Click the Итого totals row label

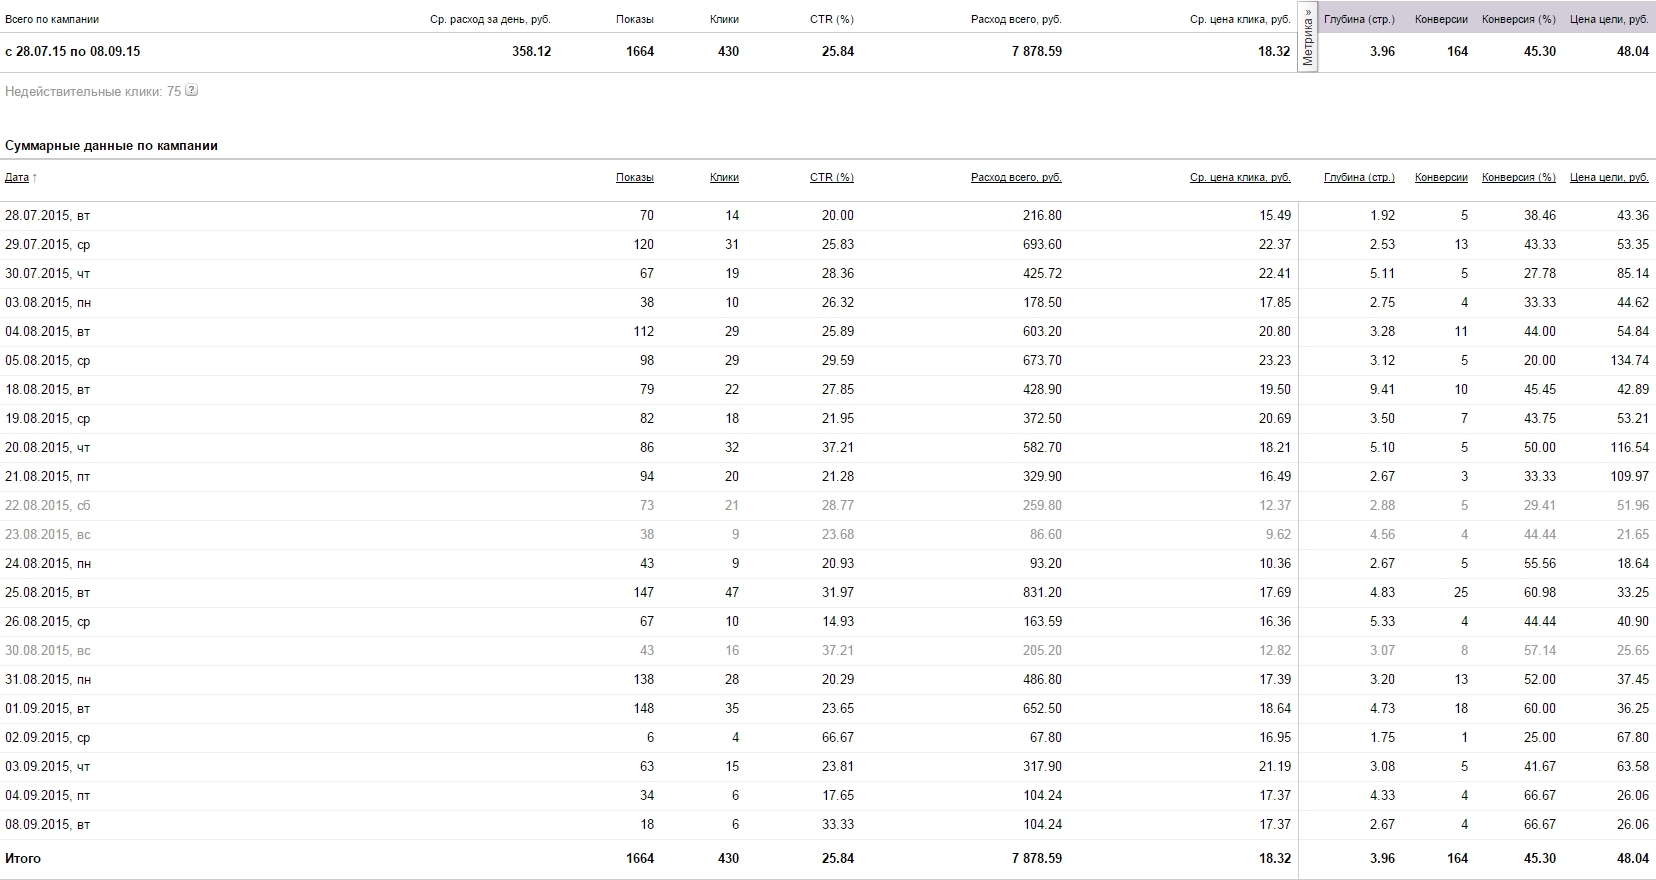(x=23, y=858)
